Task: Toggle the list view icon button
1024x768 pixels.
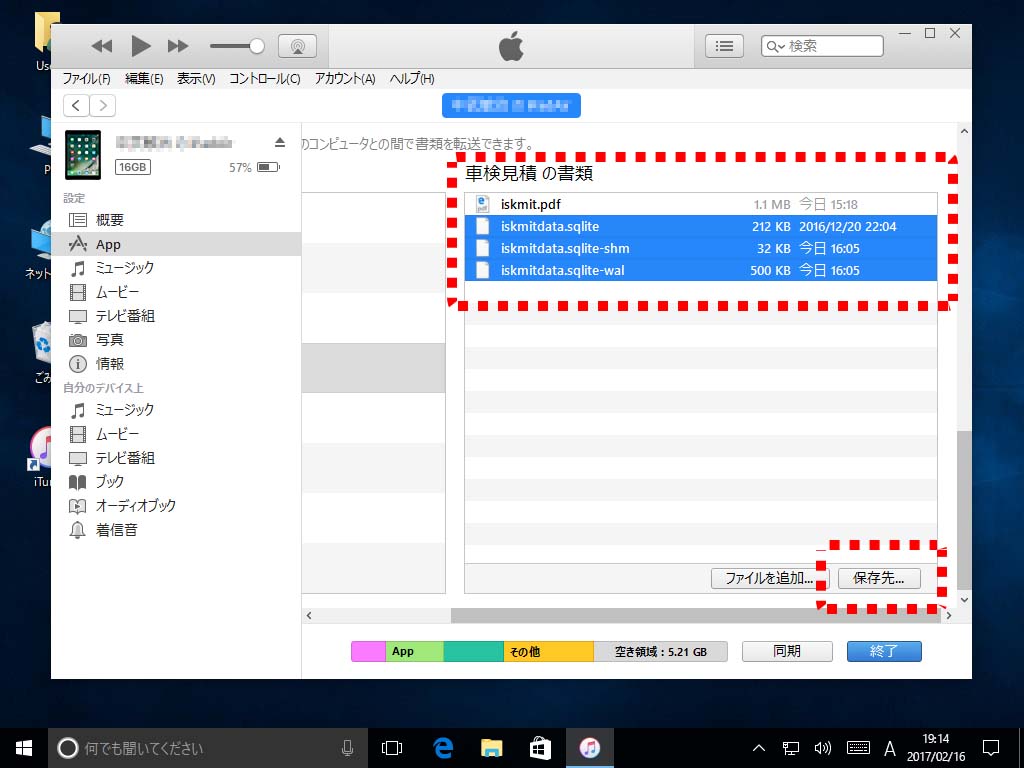Action: pos(725,46)
